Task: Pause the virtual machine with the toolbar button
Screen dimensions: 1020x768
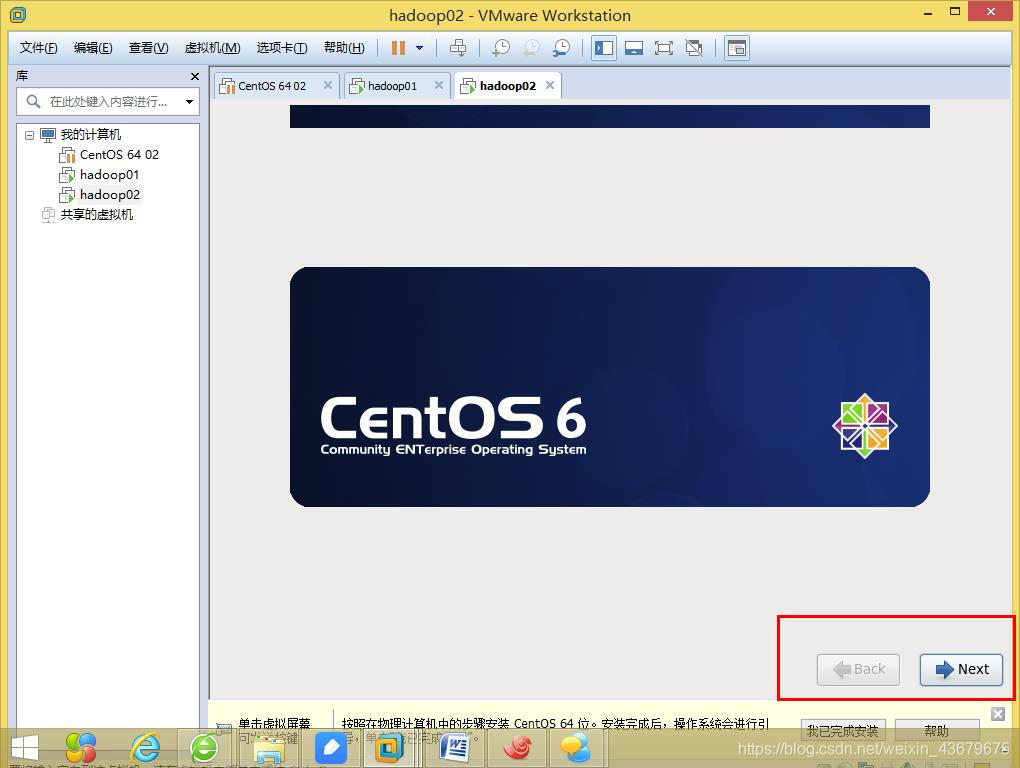Action: pos(398,47)
